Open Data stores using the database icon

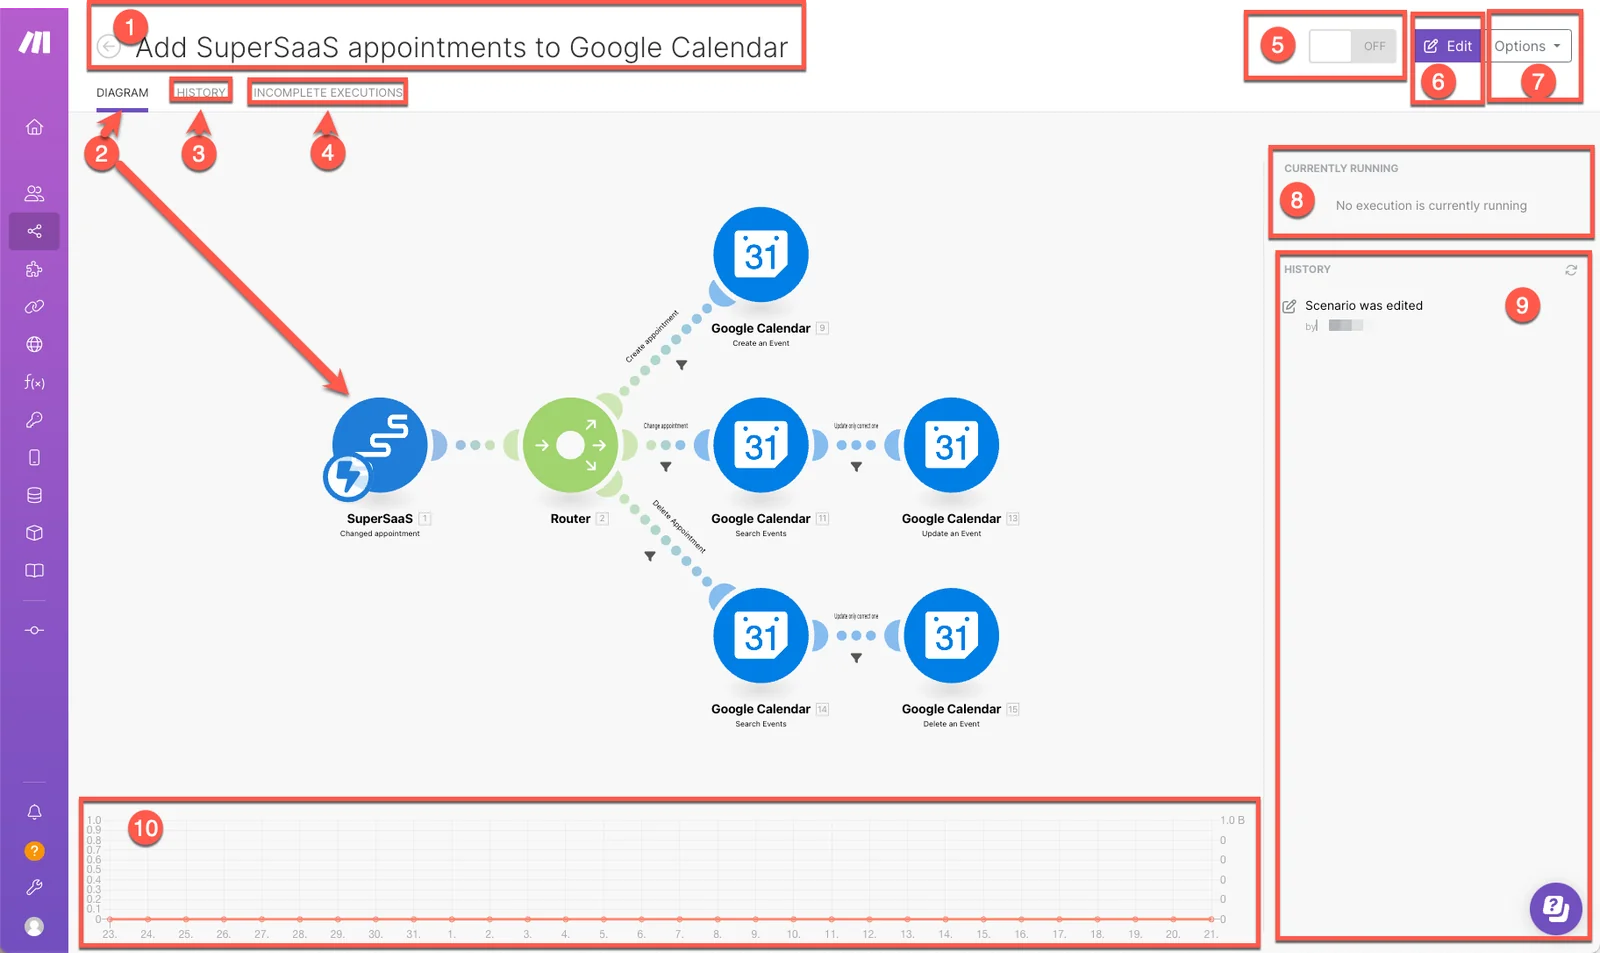click(34, 495)
